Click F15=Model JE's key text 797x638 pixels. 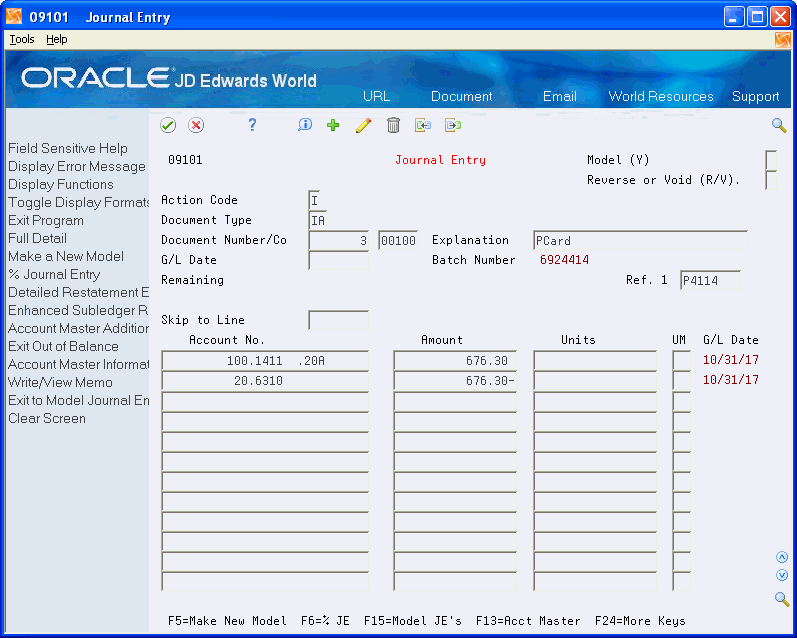(x=413, y=621)
